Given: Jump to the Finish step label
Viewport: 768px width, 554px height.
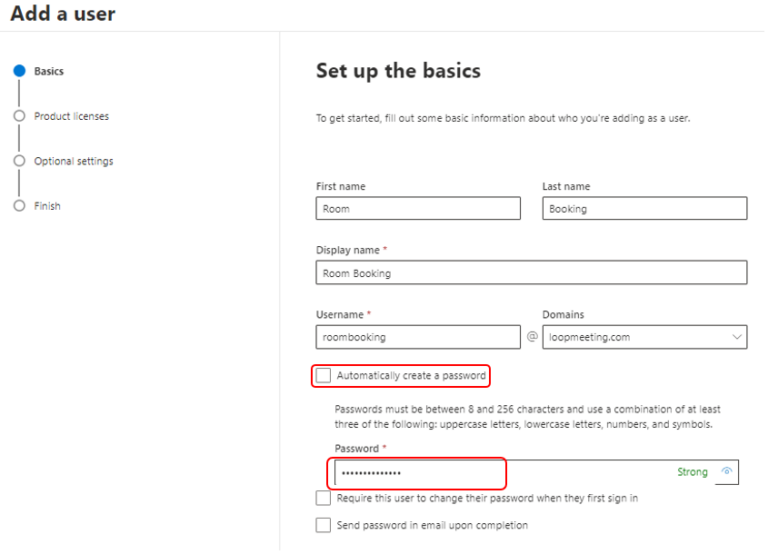Looking at the screenshot, I should pyautogui.click(x=47, y=206).
